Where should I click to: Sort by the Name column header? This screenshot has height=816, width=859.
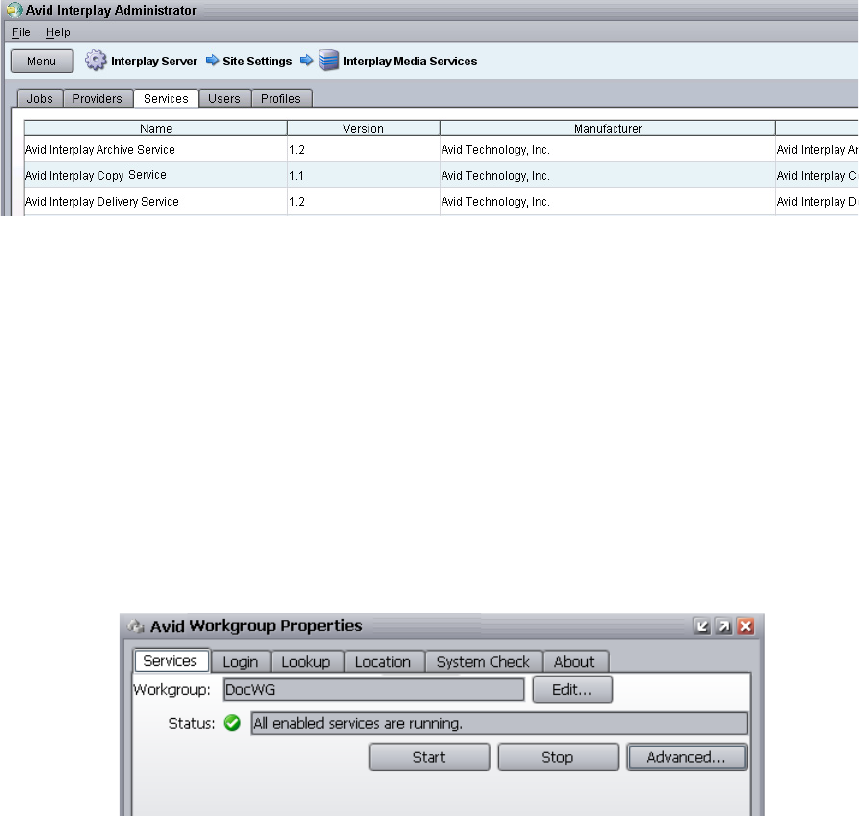(x=156, y=129)
